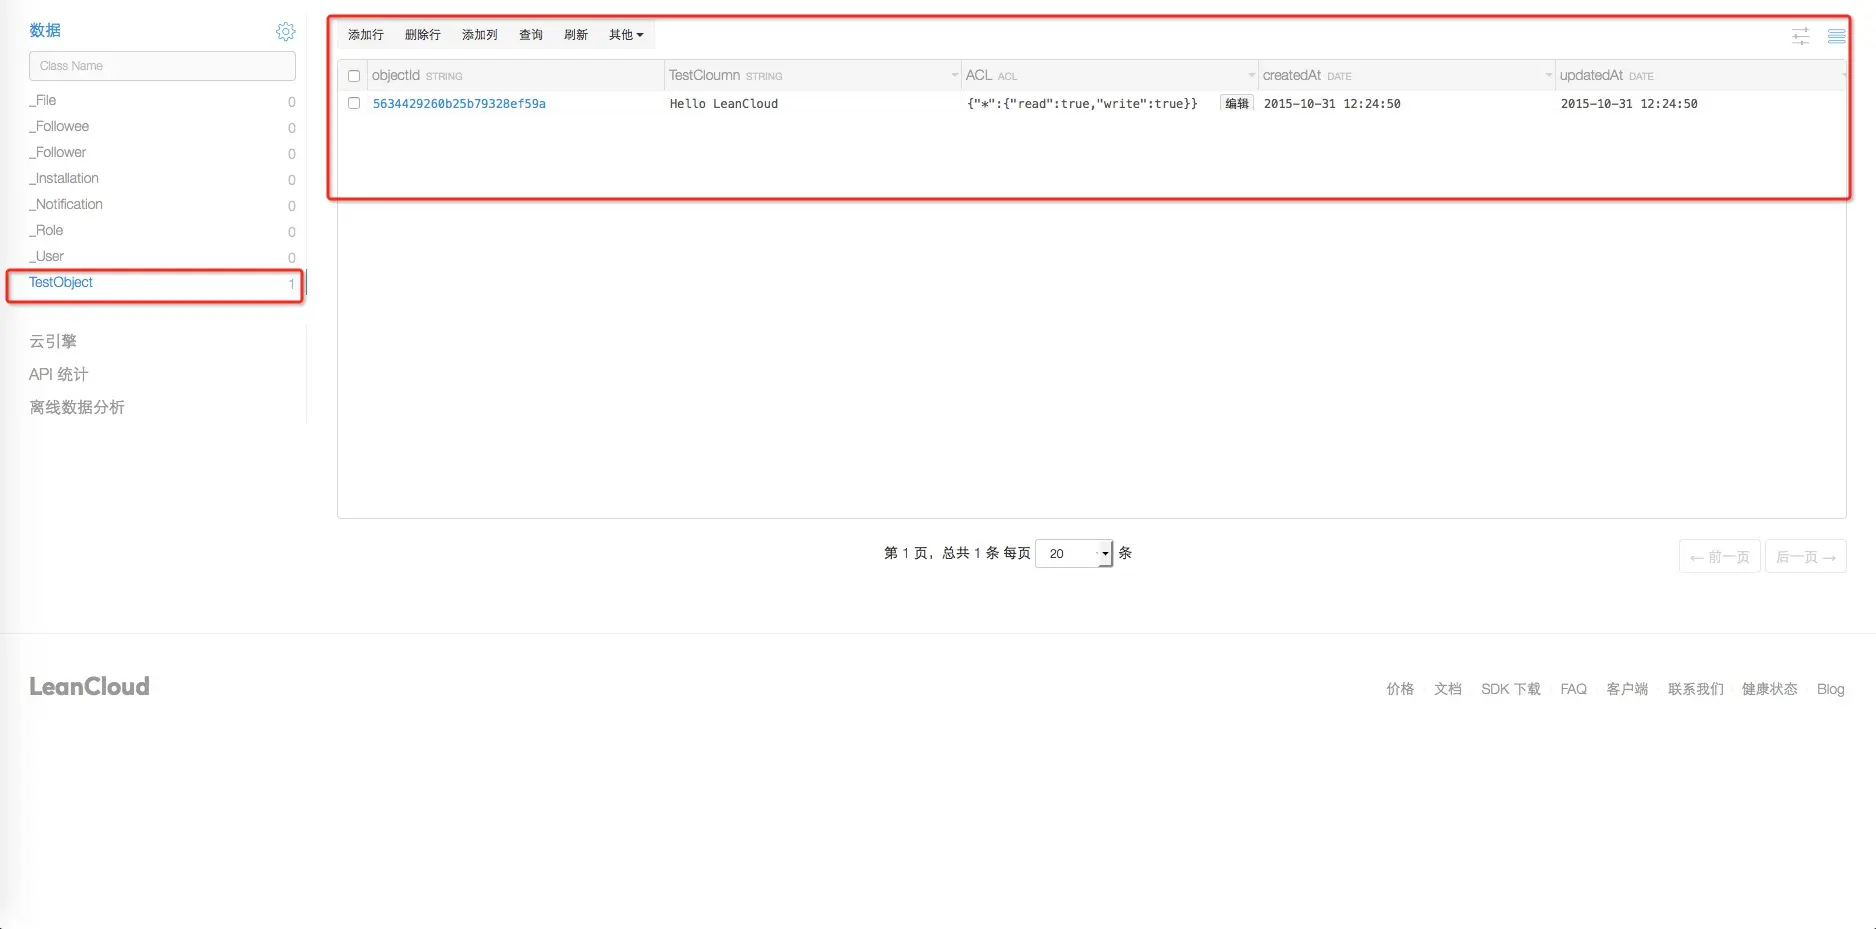Click the updatedAt cell 2015-10-31 12:24:50
The width and height of the screenshot is (1876, 929).
tap(1629, 104)
